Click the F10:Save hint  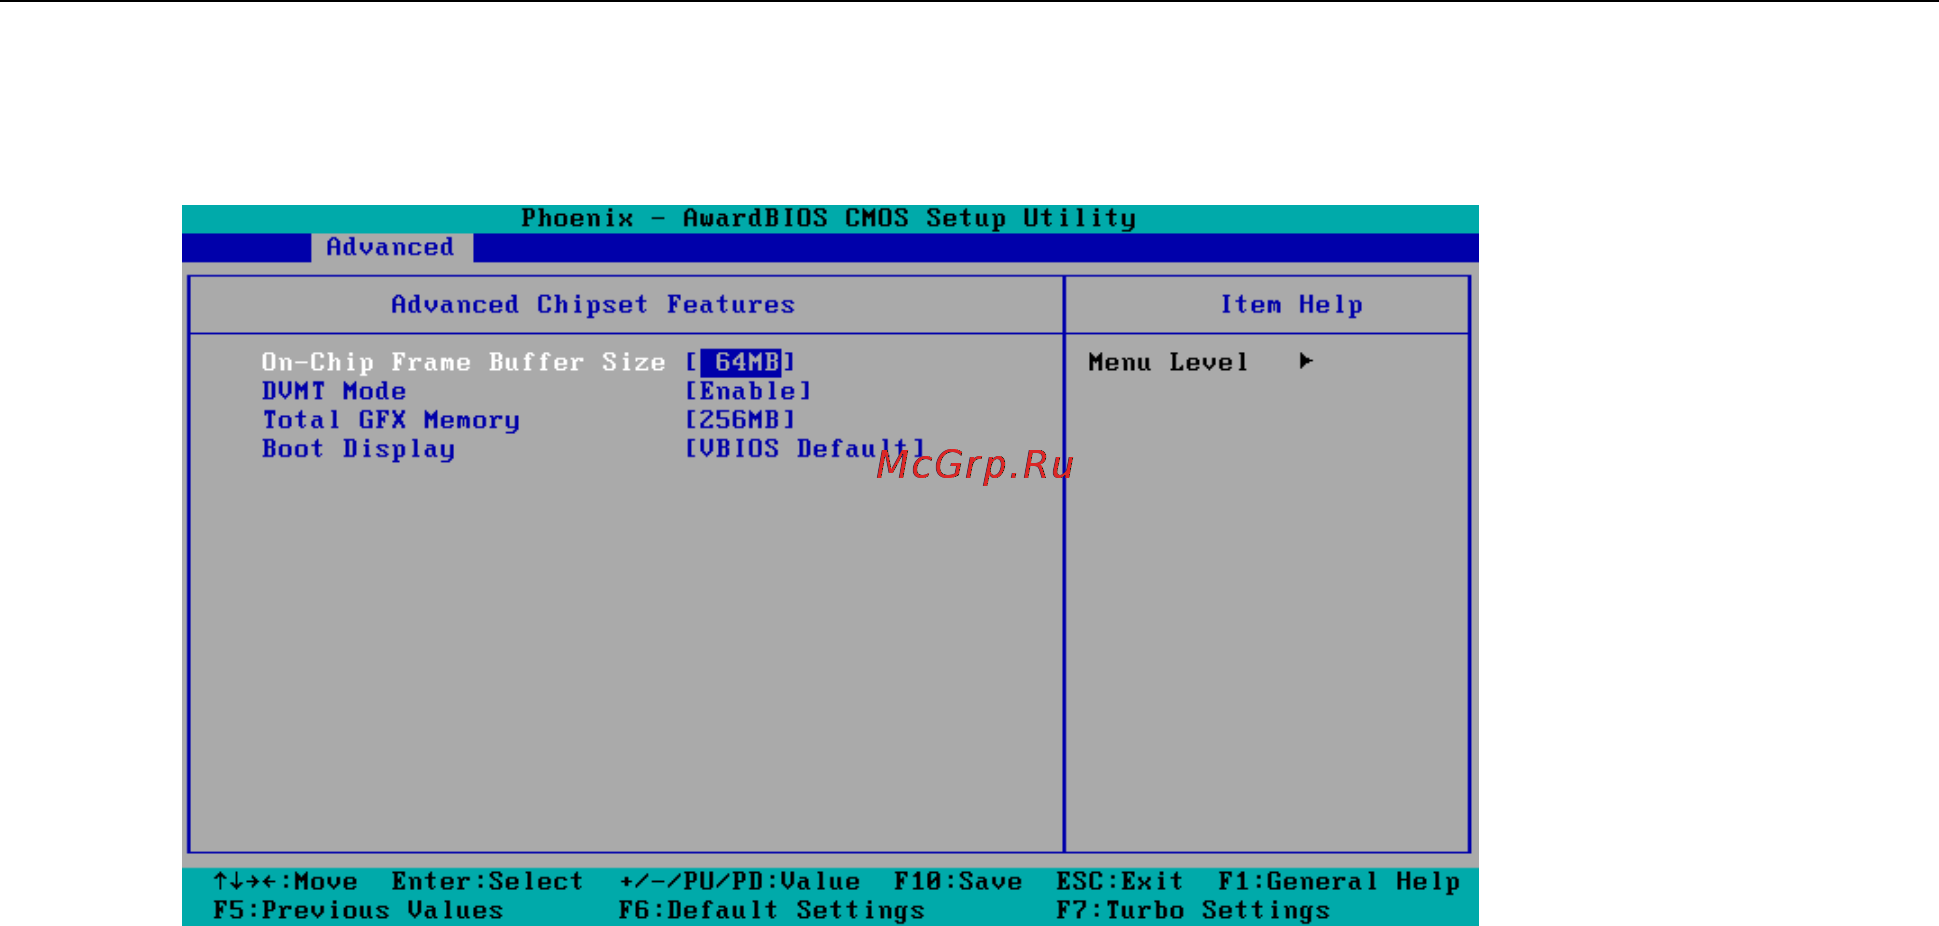tap(958, 881)
